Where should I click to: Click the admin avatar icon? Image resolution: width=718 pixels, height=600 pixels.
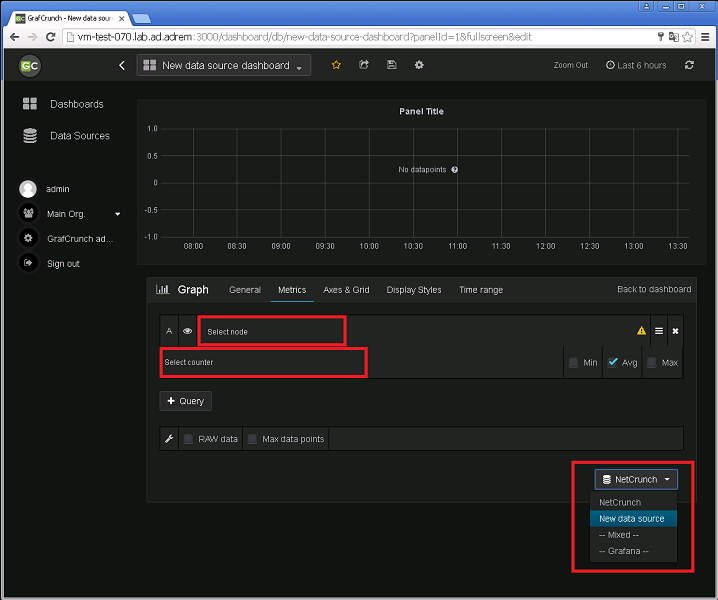pyautogui.click(x=28, y=189)
